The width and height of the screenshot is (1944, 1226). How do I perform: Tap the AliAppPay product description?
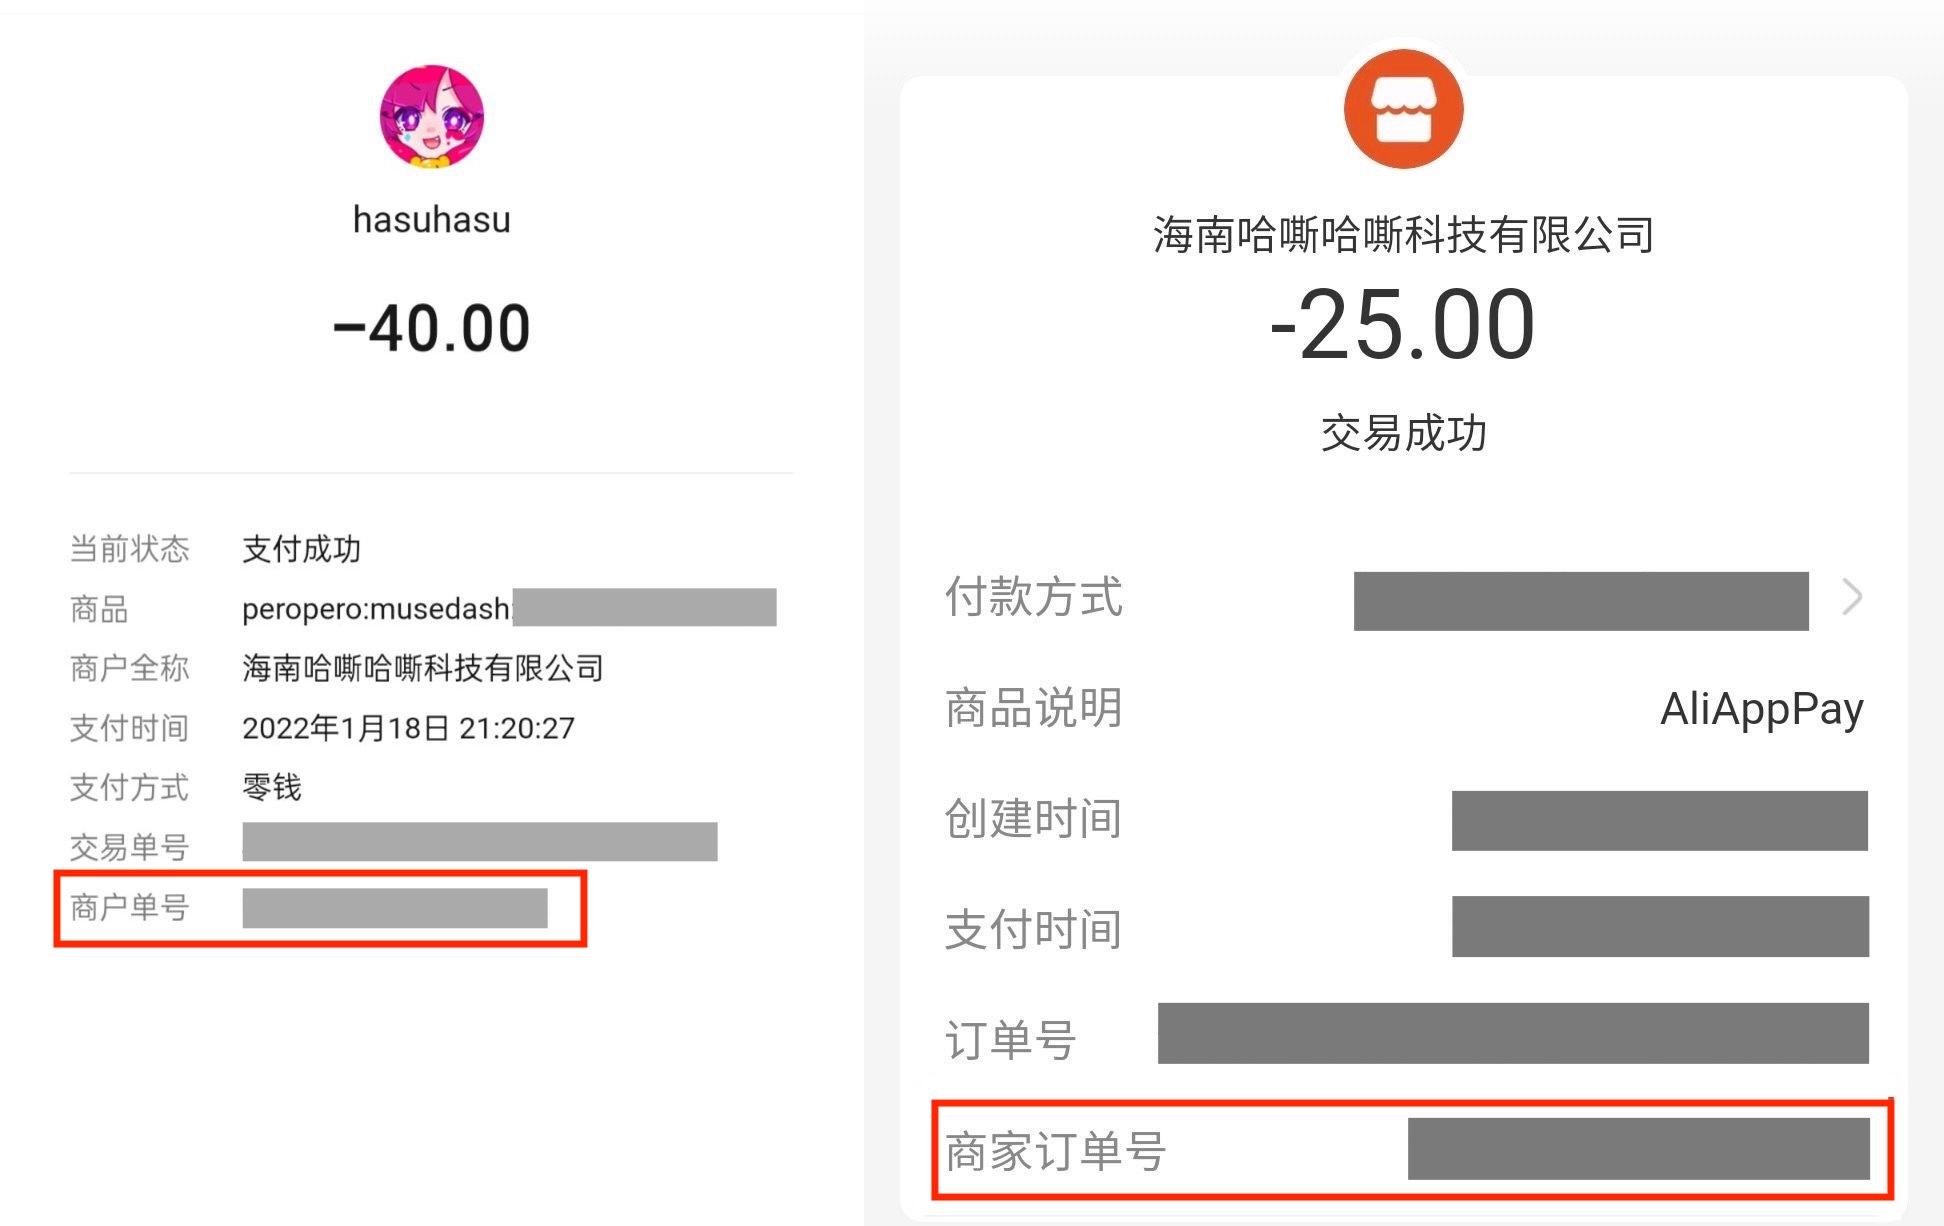tap(1761, 709)
